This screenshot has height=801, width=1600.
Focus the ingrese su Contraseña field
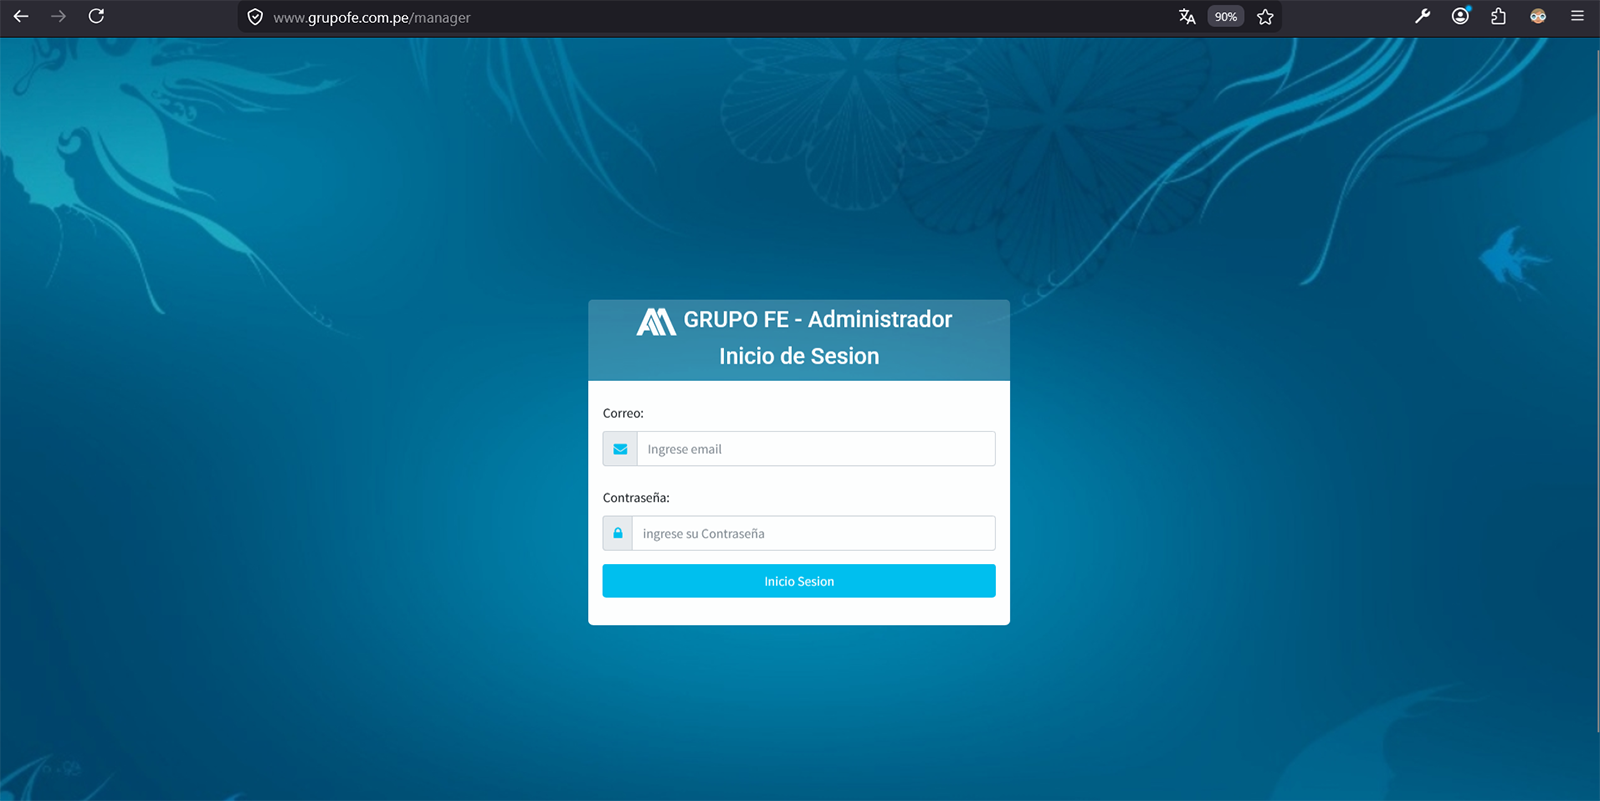814,533
